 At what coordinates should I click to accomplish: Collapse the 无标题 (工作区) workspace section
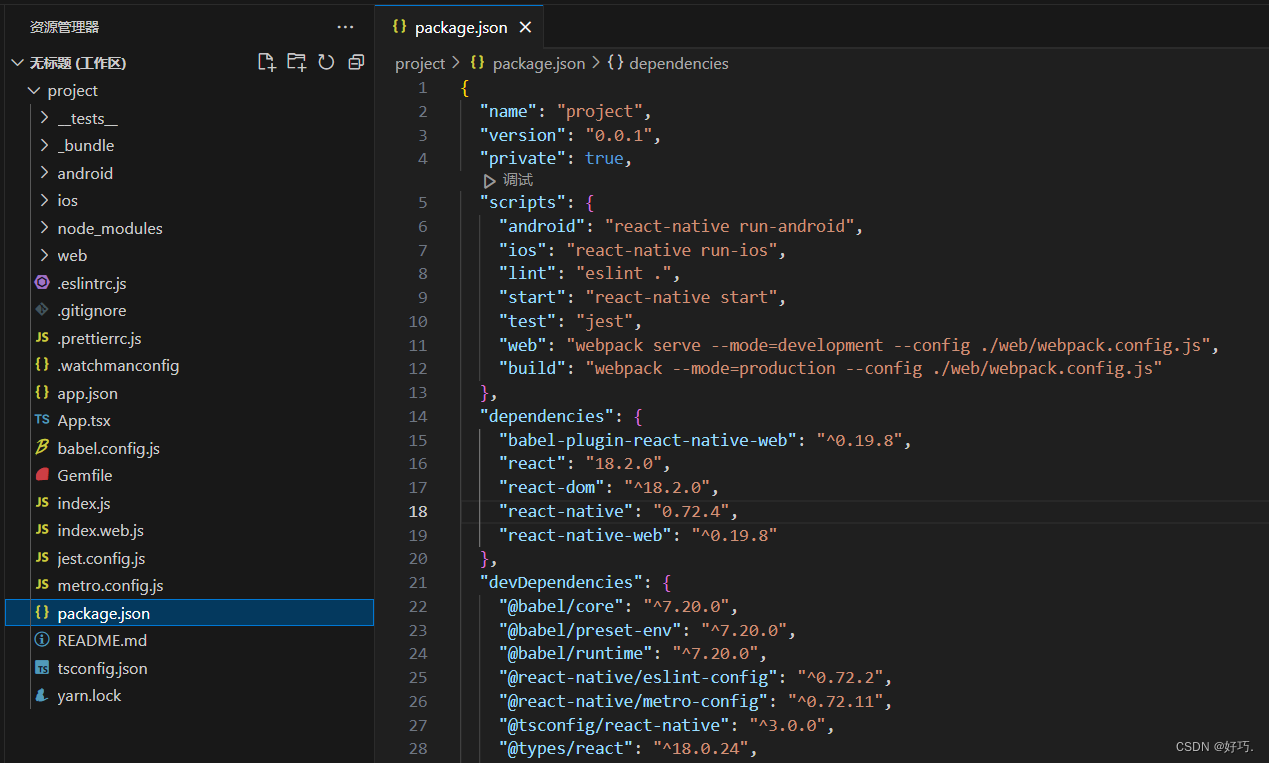(17, 63)
